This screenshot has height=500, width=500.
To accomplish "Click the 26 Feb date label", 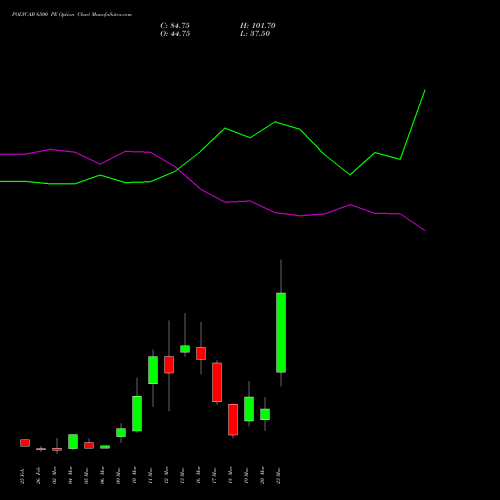I will pos(38,476).
